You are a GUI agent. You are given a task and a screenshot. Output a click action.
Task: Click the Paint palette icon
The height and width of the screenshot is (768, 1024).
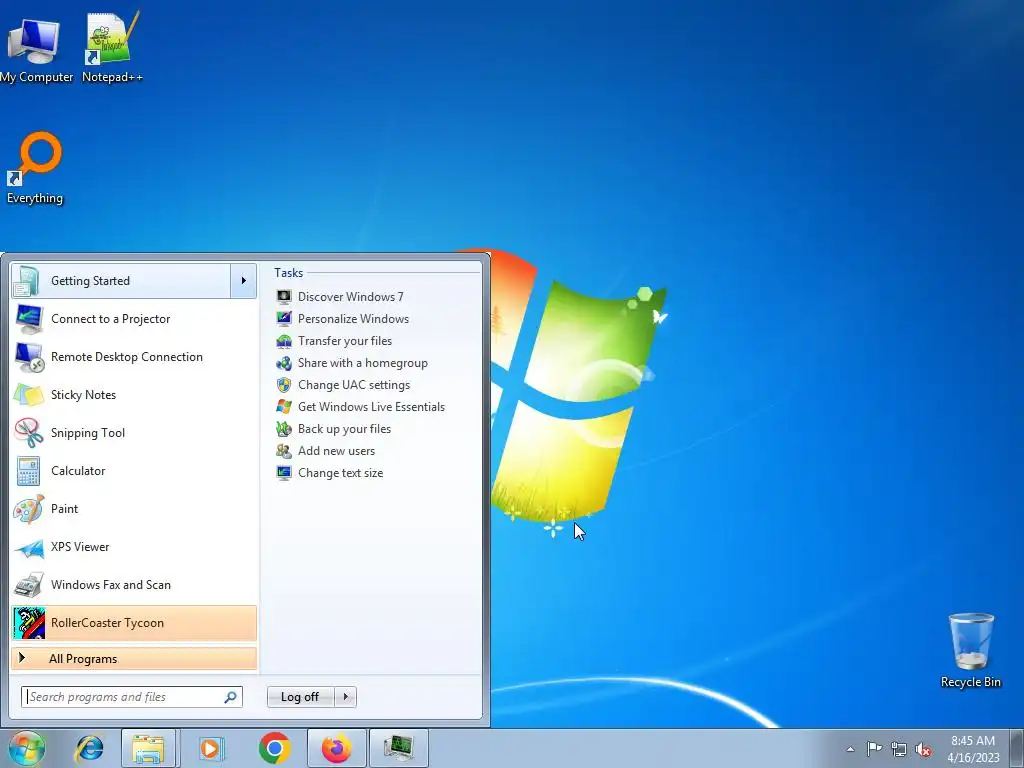pos(29,509)
